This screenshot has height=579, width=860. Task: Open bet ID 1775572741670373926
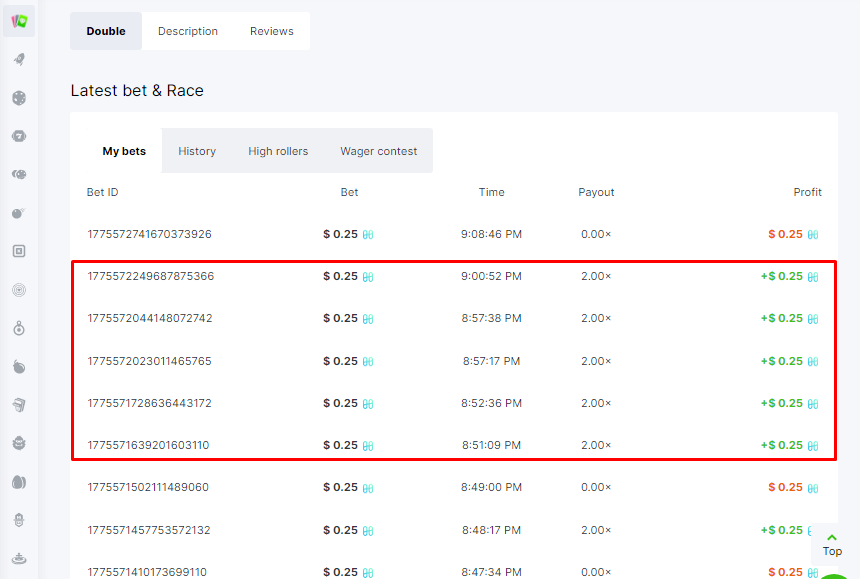pos(149,234)
